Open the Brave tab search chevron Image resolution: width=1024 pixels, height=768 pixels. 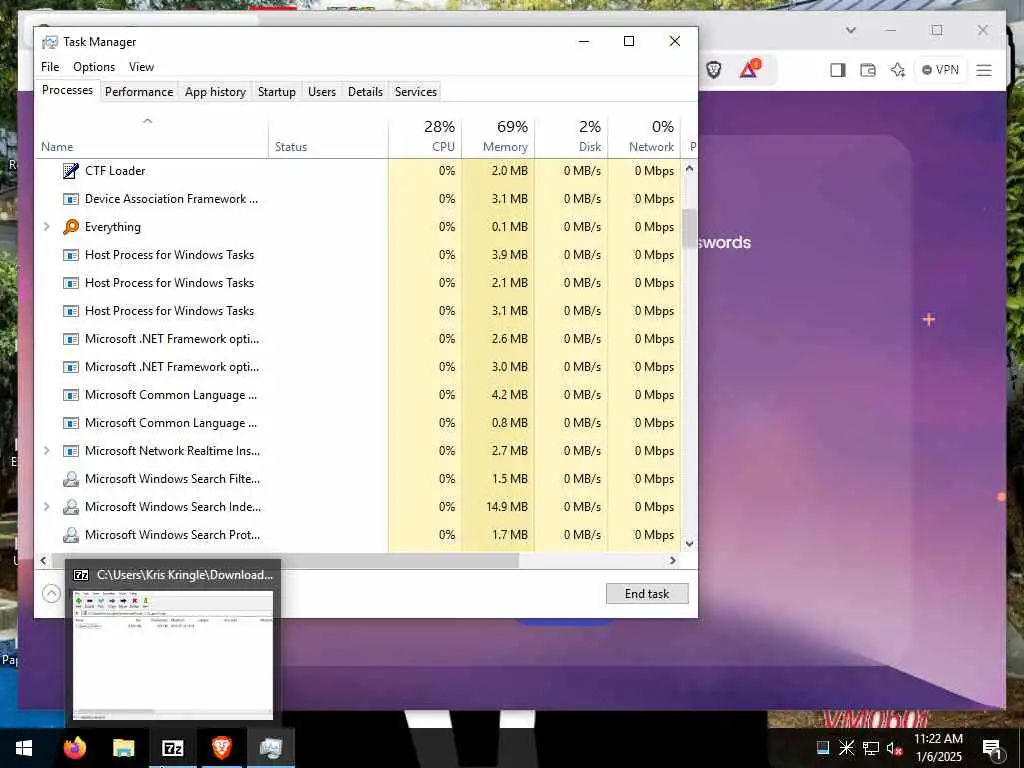[850, 30]
